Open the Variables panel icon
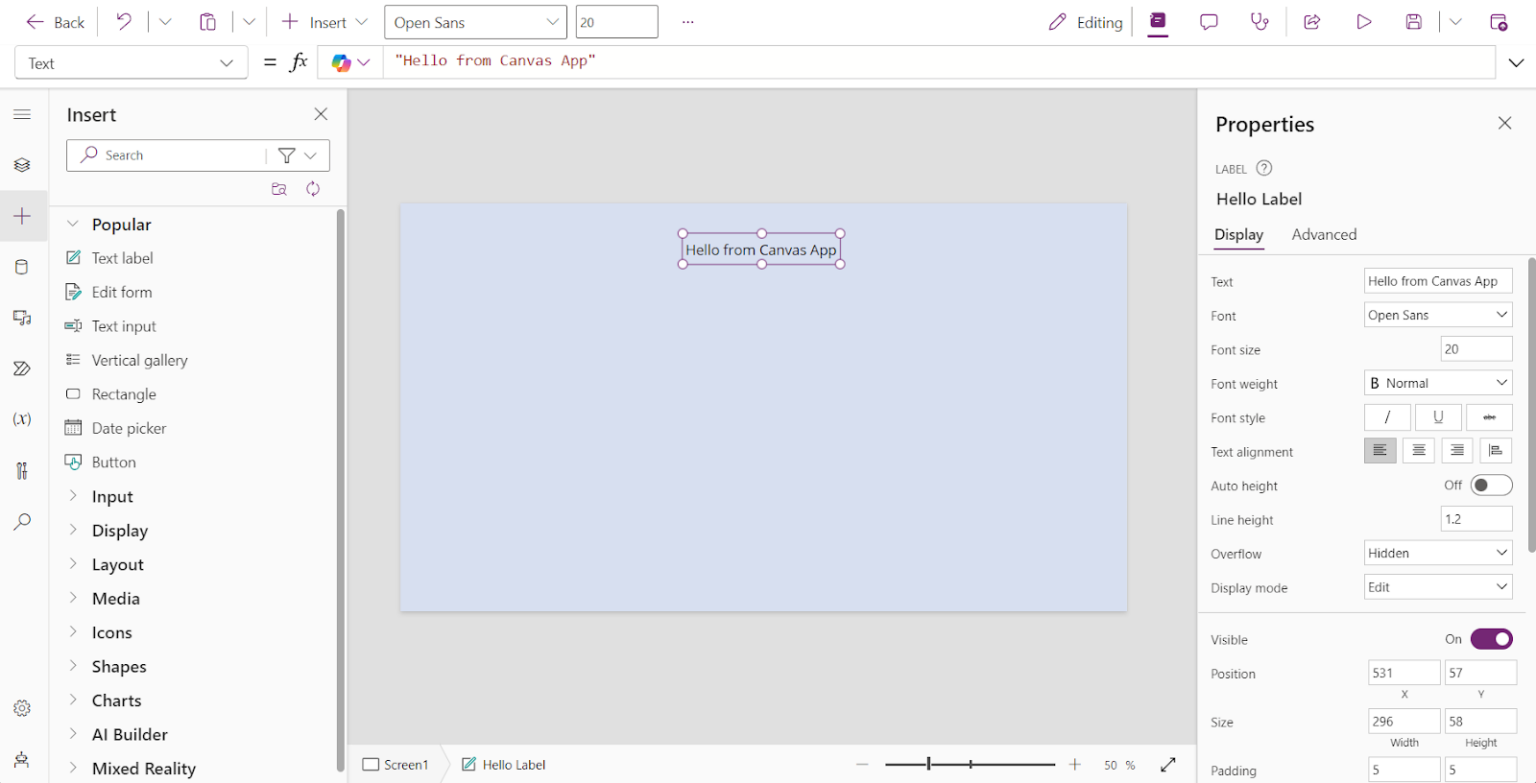The width and height of the screenshot is (1536, 783). pos(22,419)
